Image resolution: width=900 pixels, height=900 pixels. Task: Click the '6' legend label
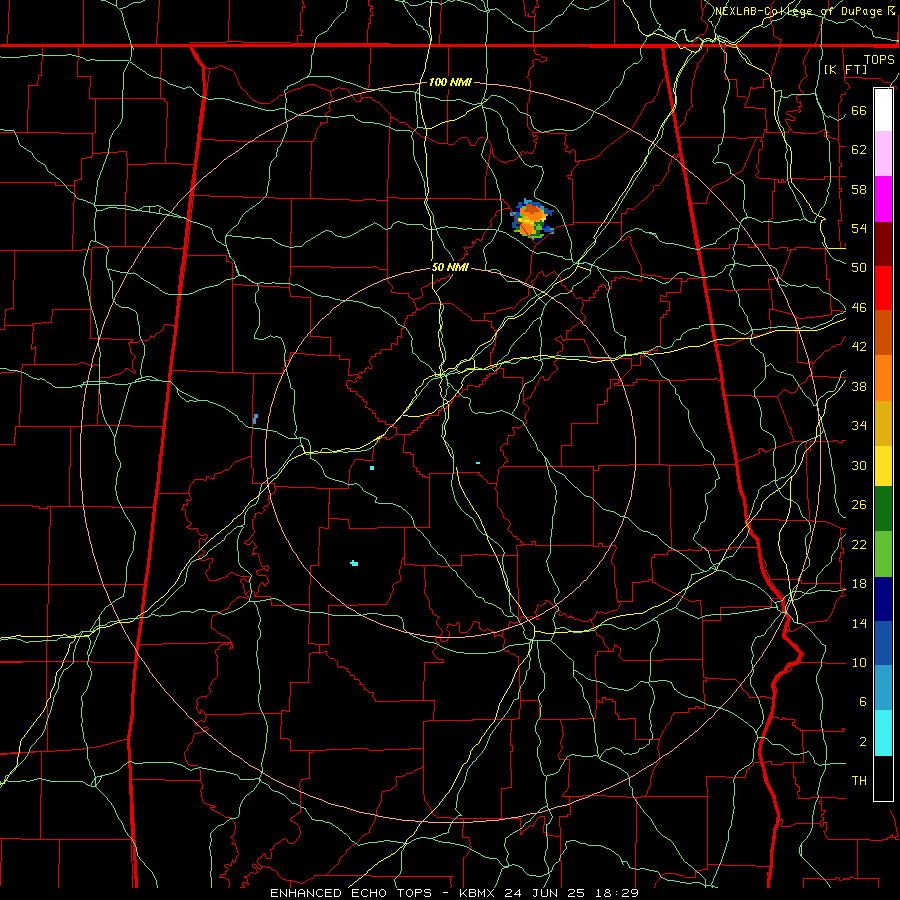point(862,702)
